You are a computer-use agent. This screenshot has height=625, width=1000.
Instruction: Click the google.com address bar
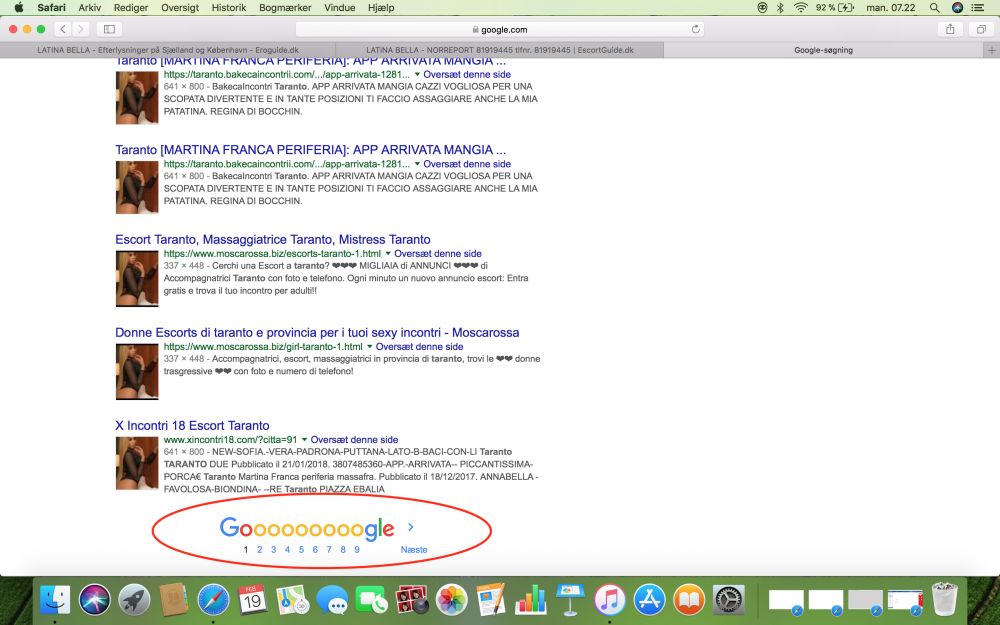500,29
